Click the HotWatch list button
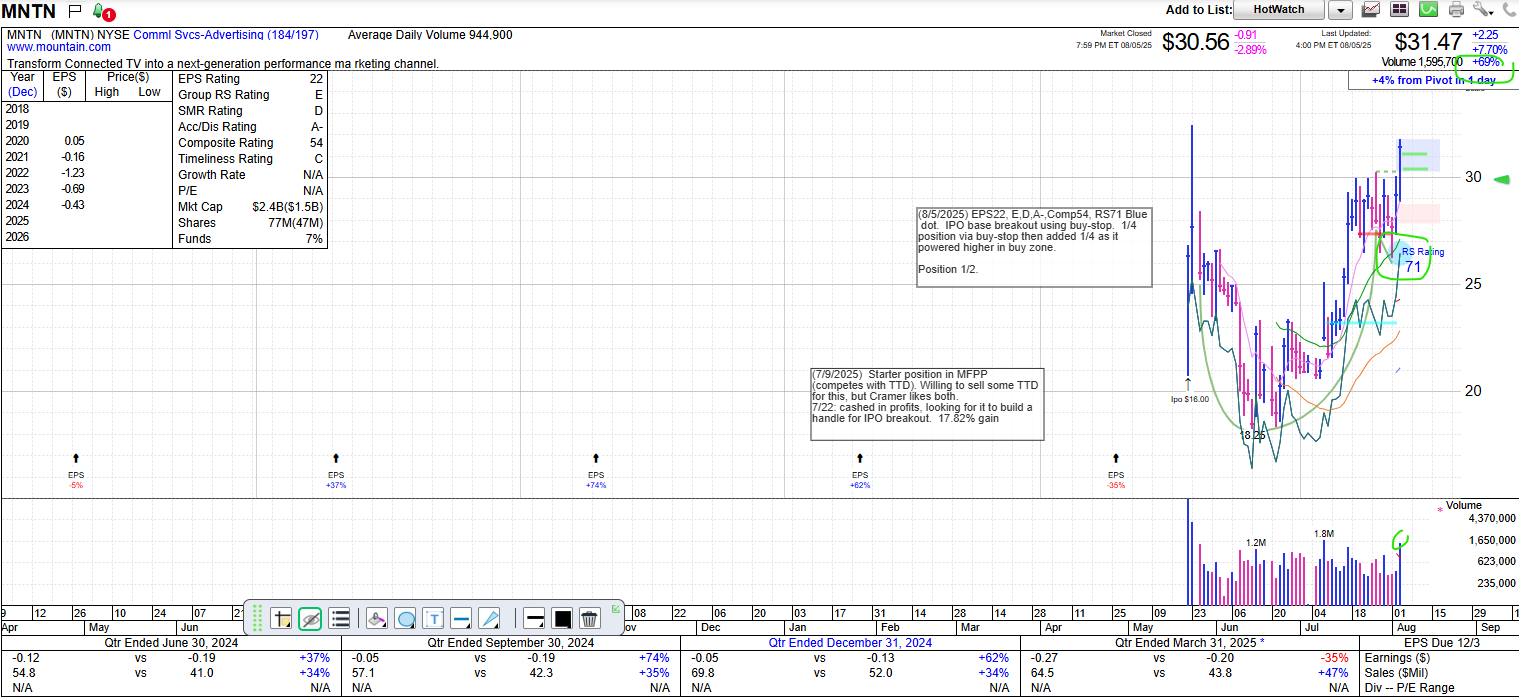Viewport: 1519px width, 700px height. coord(1278,10)
